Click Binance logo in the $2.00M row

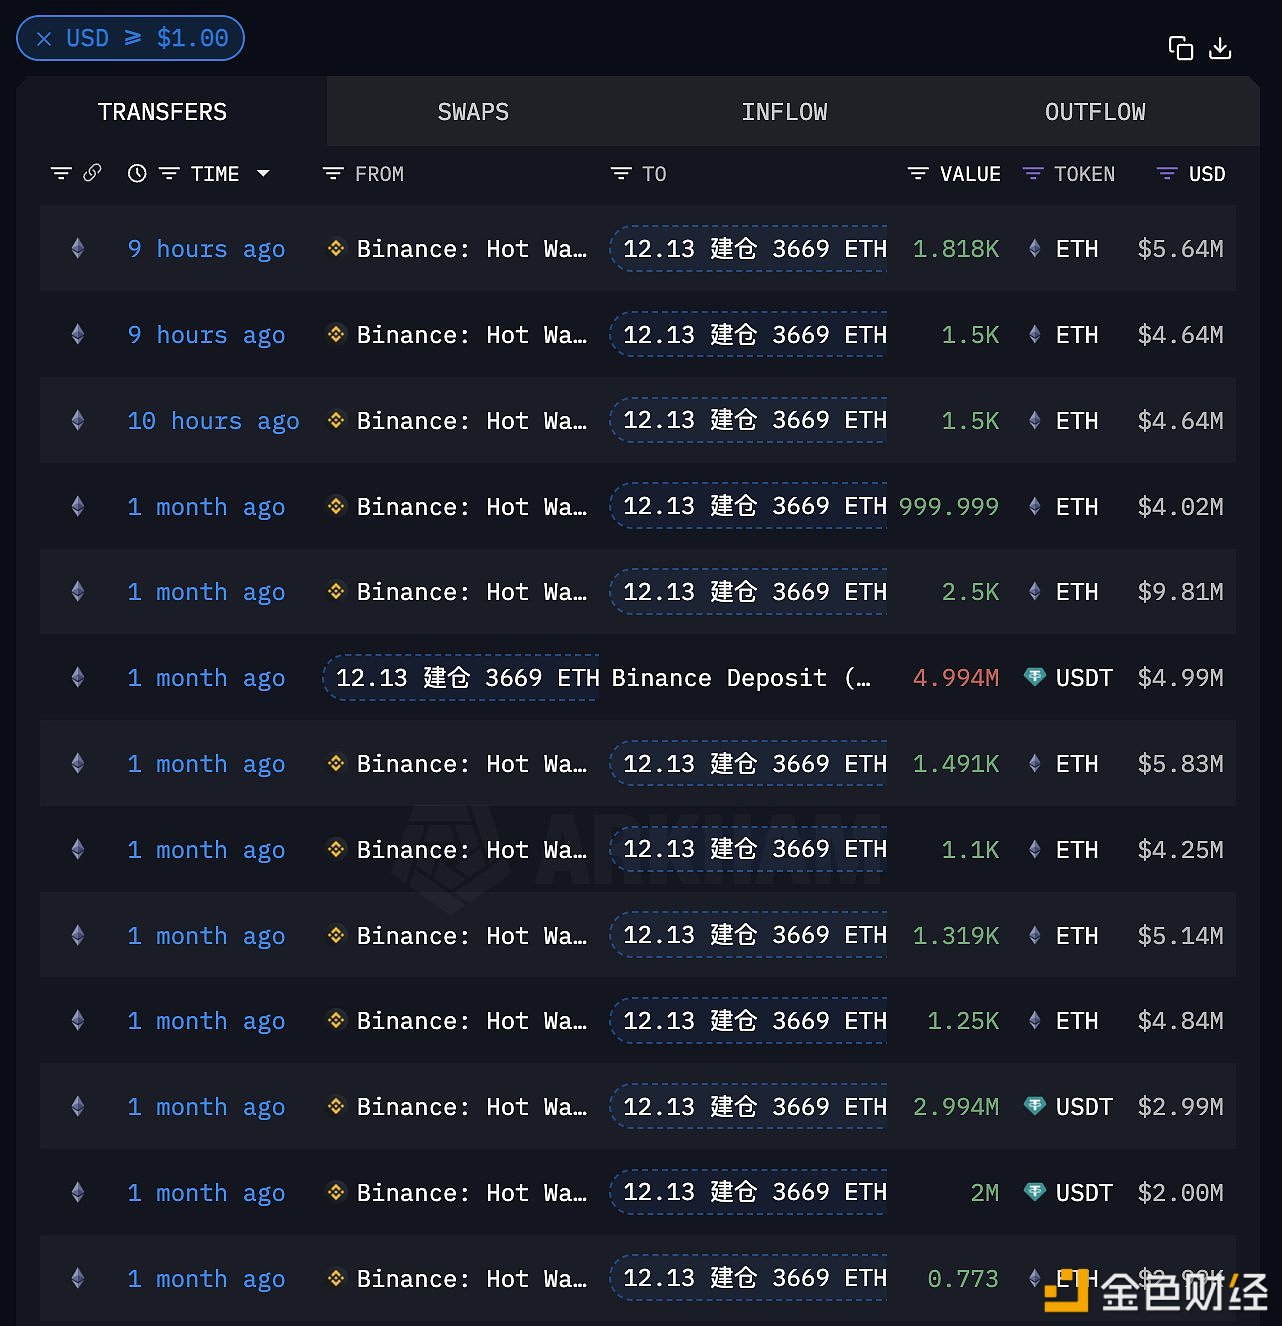pos(337,1192)
